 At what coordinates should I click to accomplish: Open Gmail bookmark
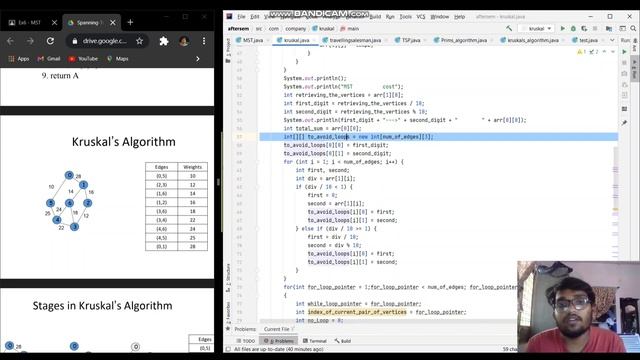[x=49, y=59]
